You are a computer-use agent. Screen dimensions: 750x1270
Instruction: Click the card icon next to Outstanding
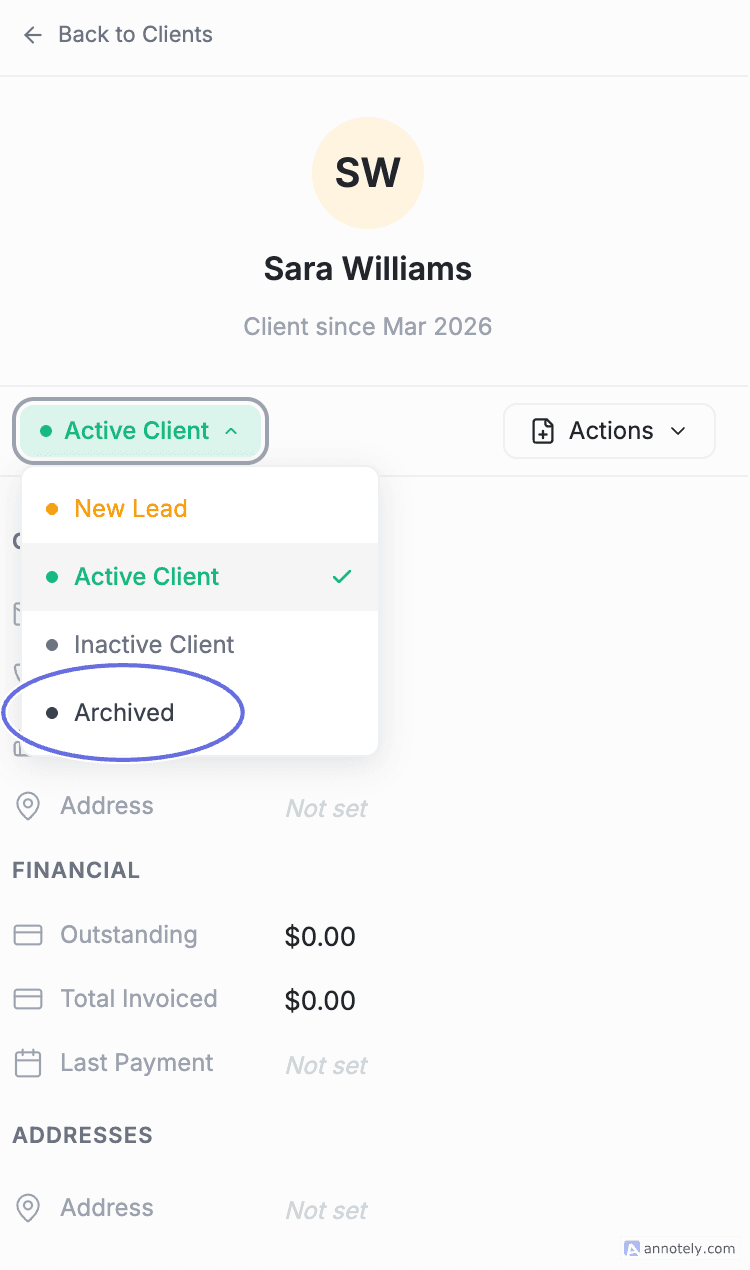(27, 935)
